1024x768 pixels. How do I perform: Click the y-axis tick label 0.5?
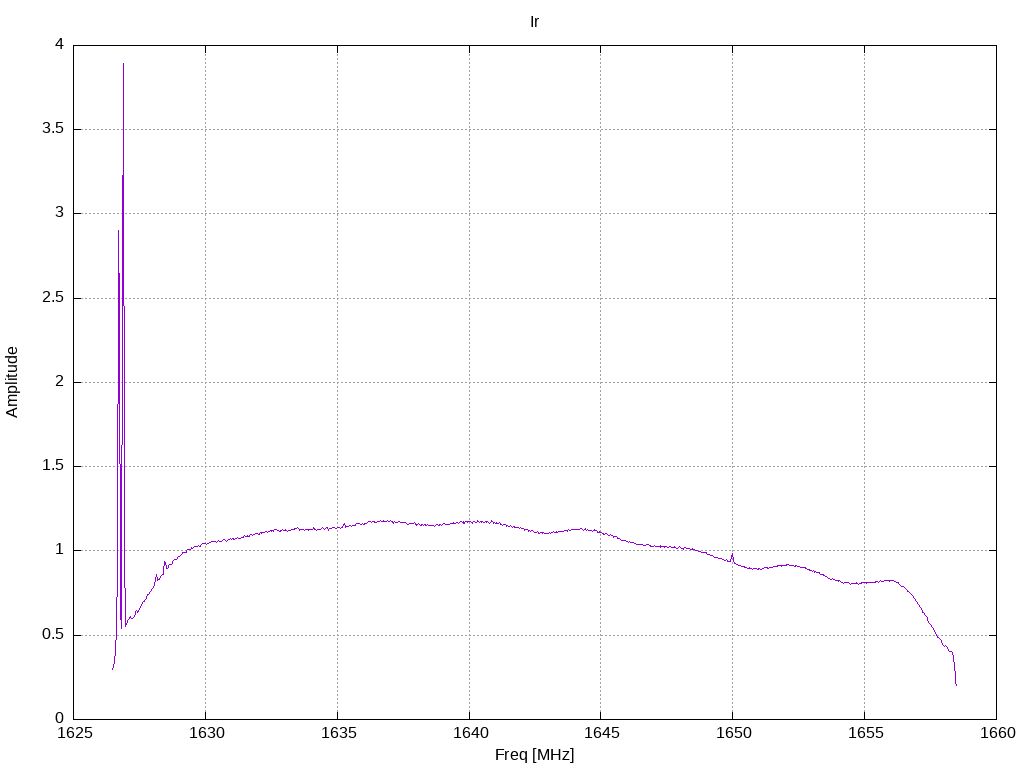pyautogui.click(x=53, y=634)
